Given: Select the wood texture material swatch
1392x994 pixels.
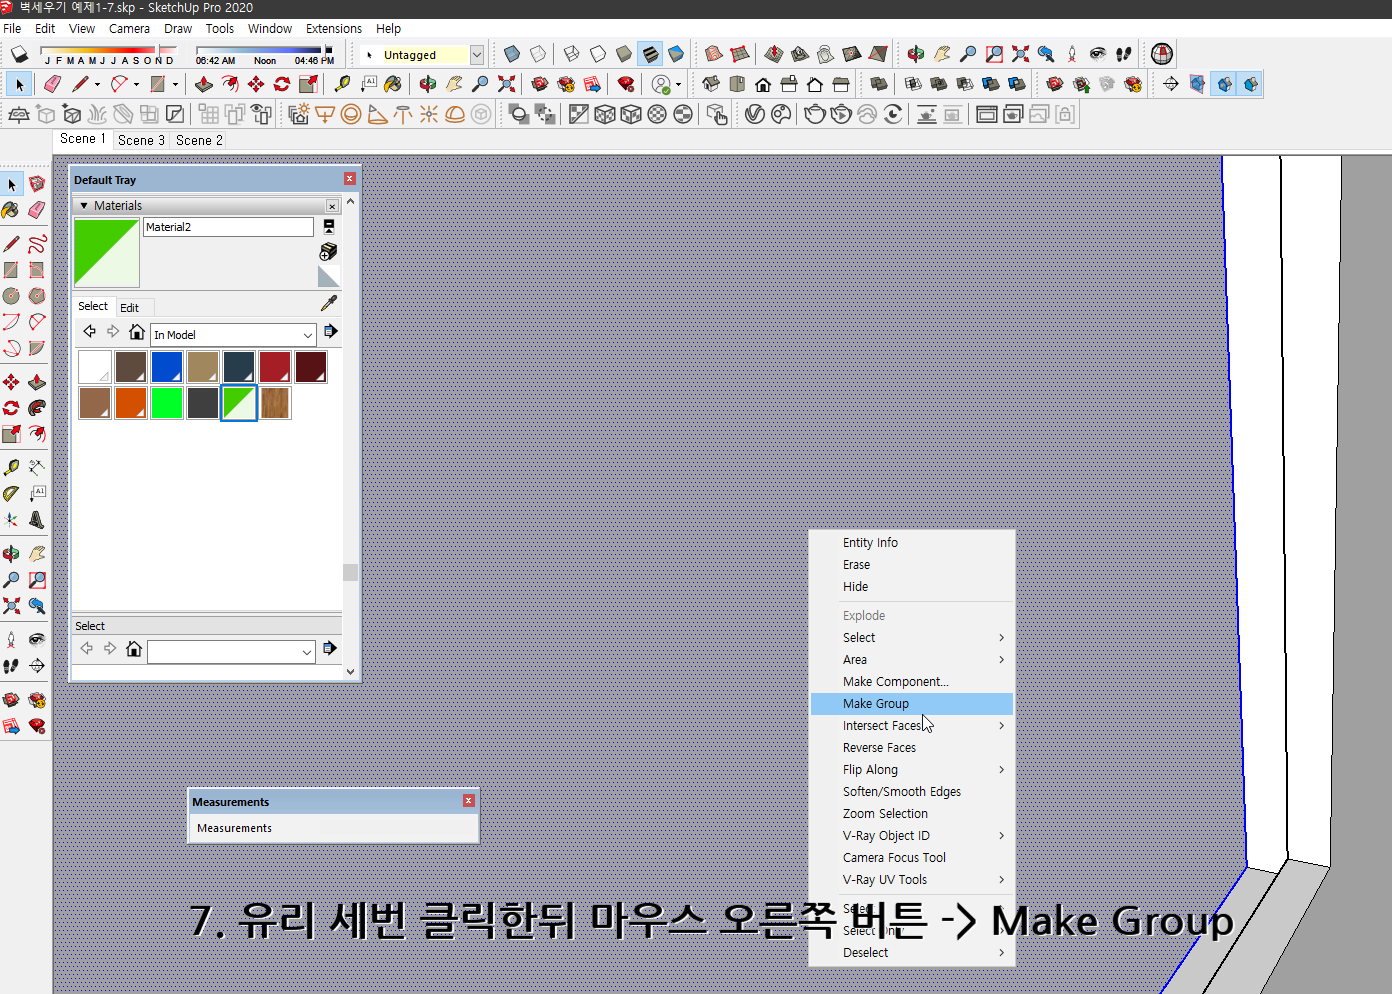Looking at the screenshot, I should point(274,403).
